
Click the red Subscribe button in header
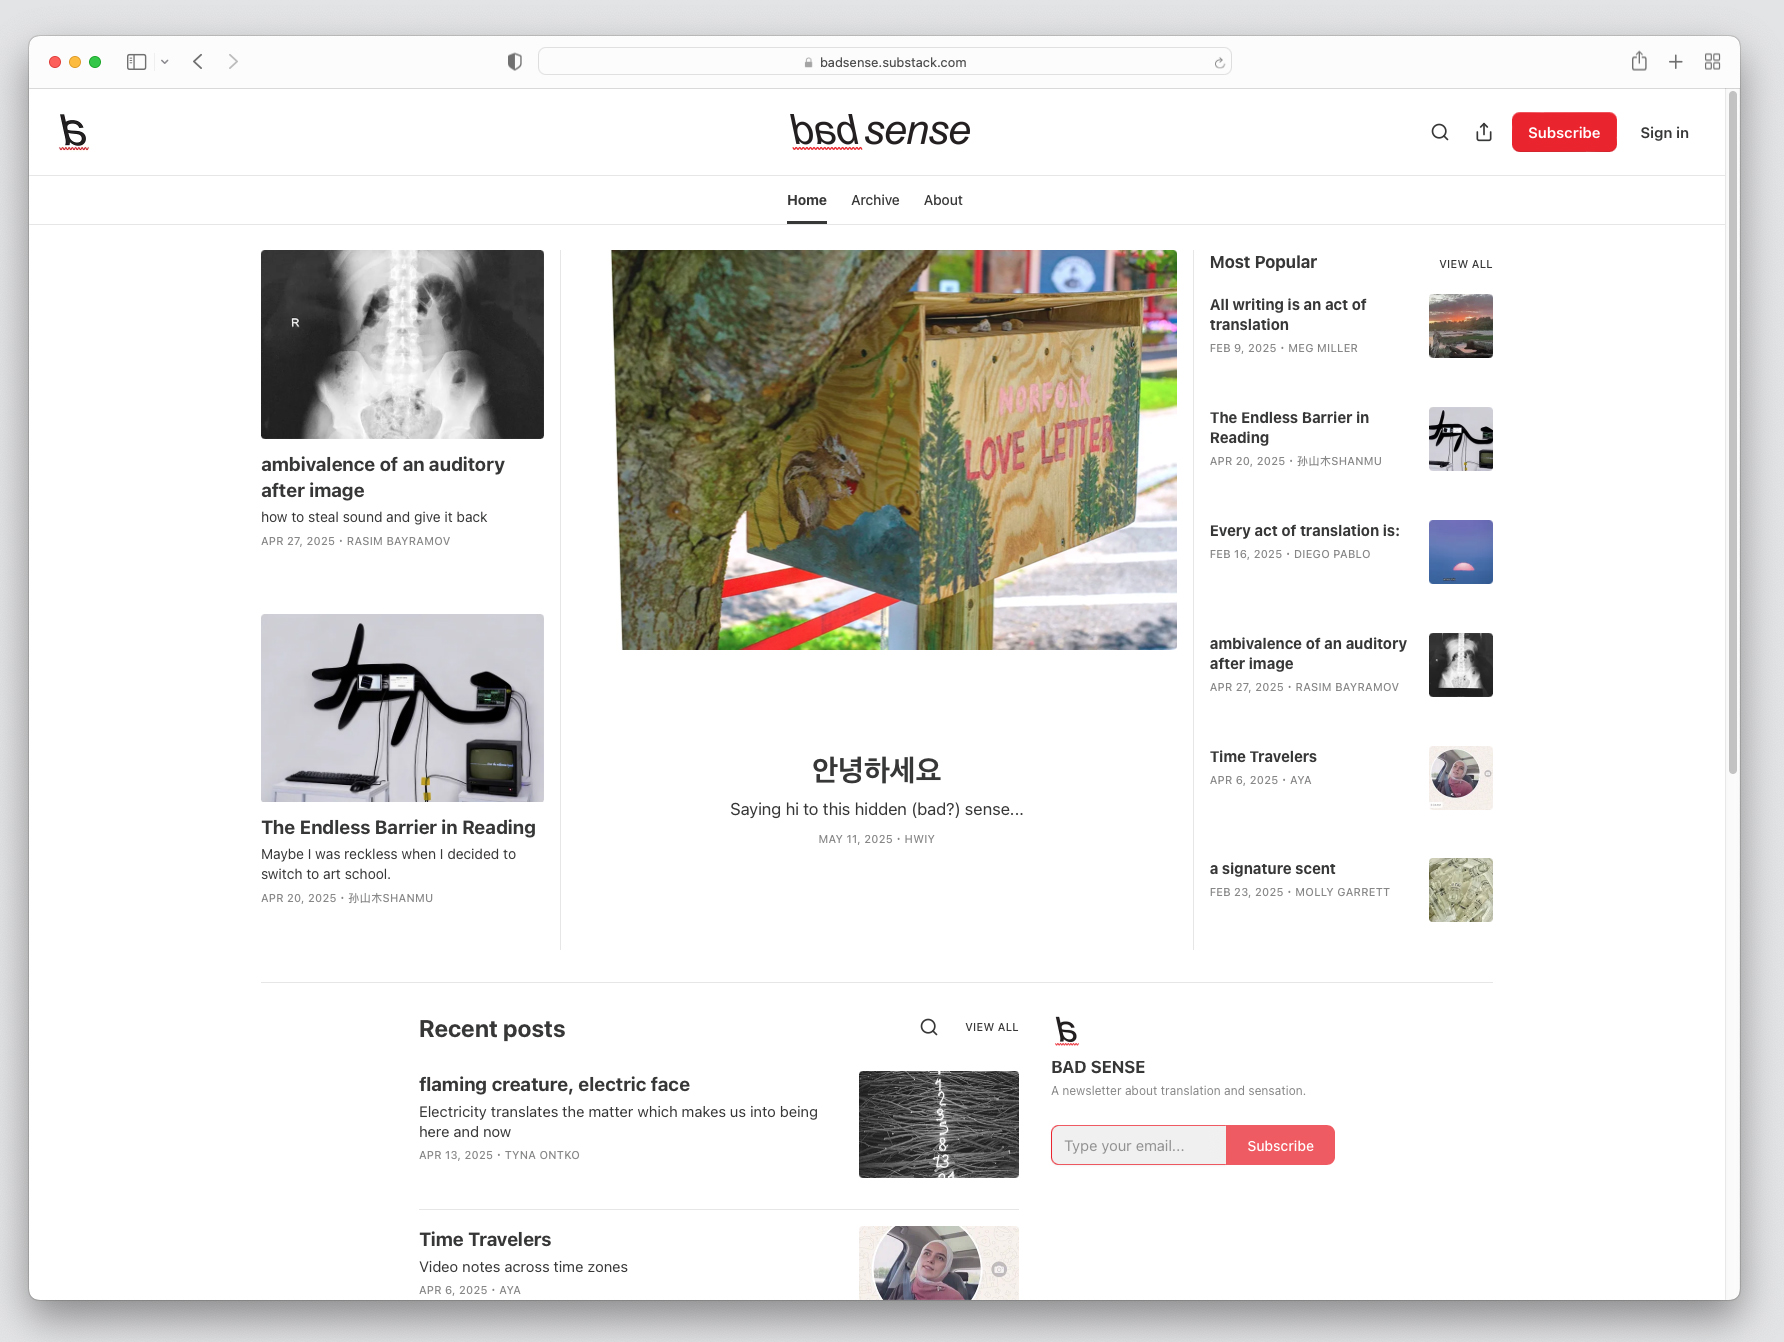pyautogui.click(x=1563, y=132)
